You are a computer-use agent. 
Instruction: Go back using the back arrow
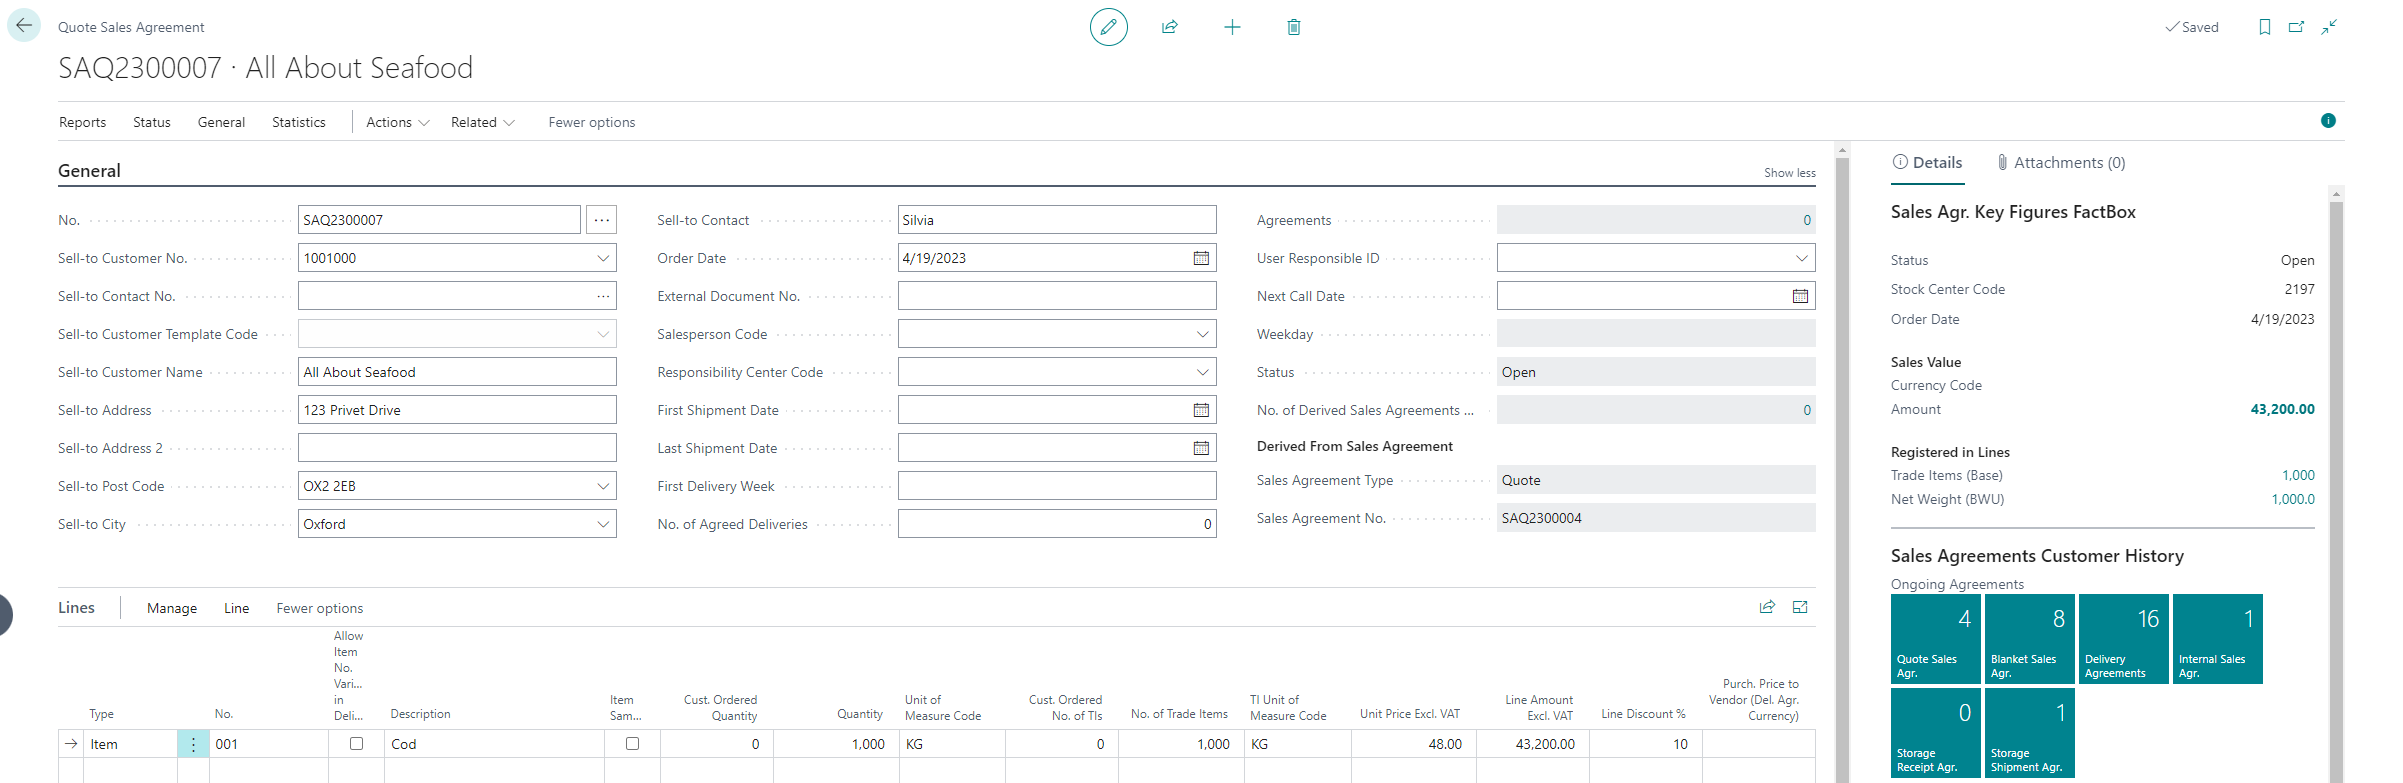pos(24,26)
